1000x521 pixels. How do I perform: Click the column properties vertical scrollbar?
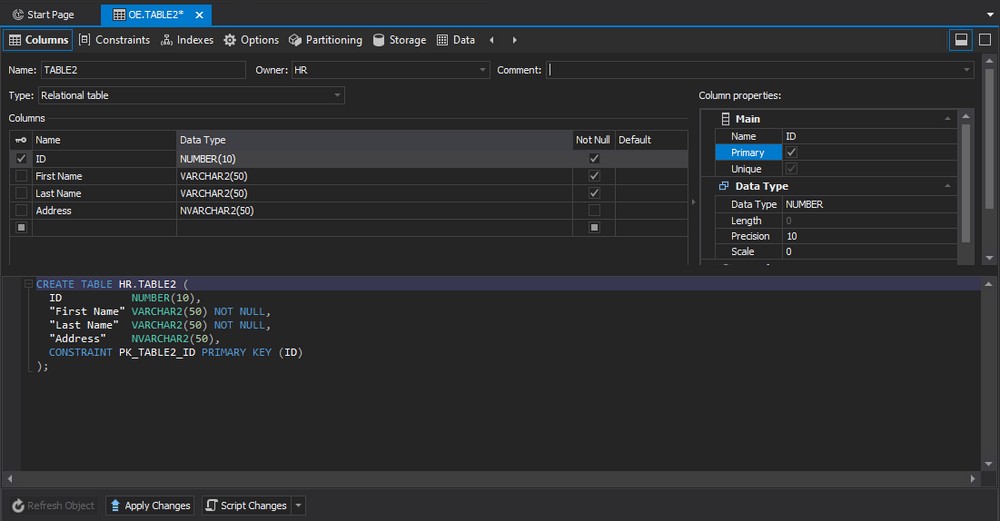[966, 185]
